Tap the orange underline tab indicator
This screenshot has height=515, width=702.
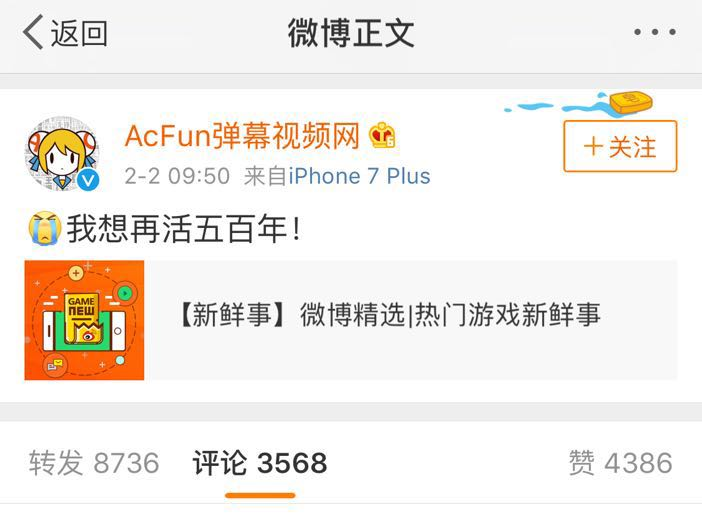coord(260,495)
